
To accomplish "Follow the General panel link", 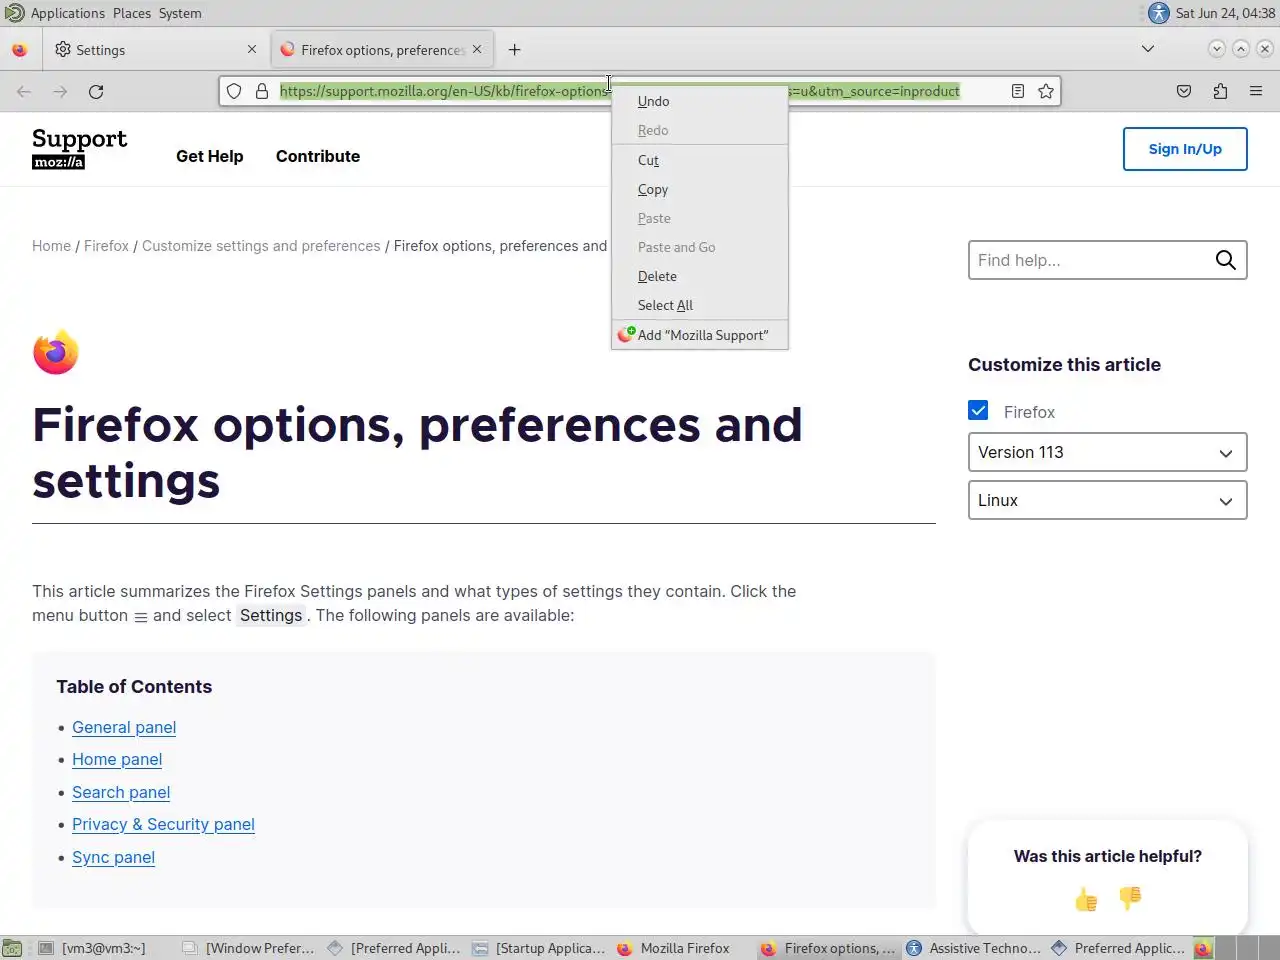I will pos(124,727).
